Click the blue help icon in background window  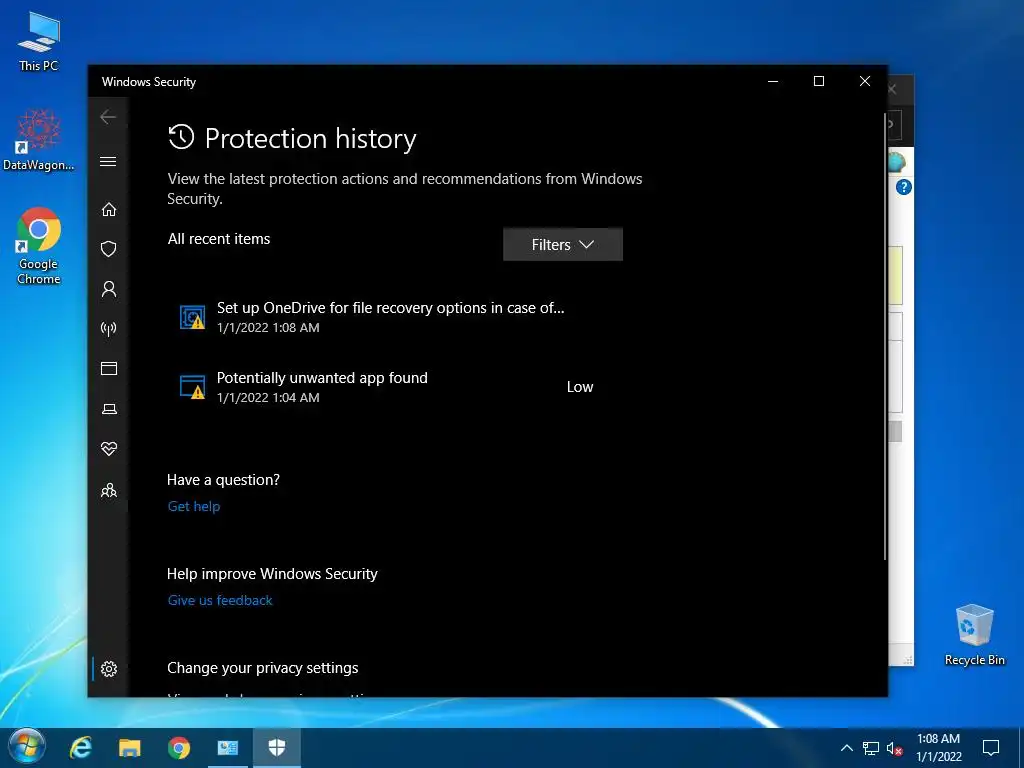[904, 187]
